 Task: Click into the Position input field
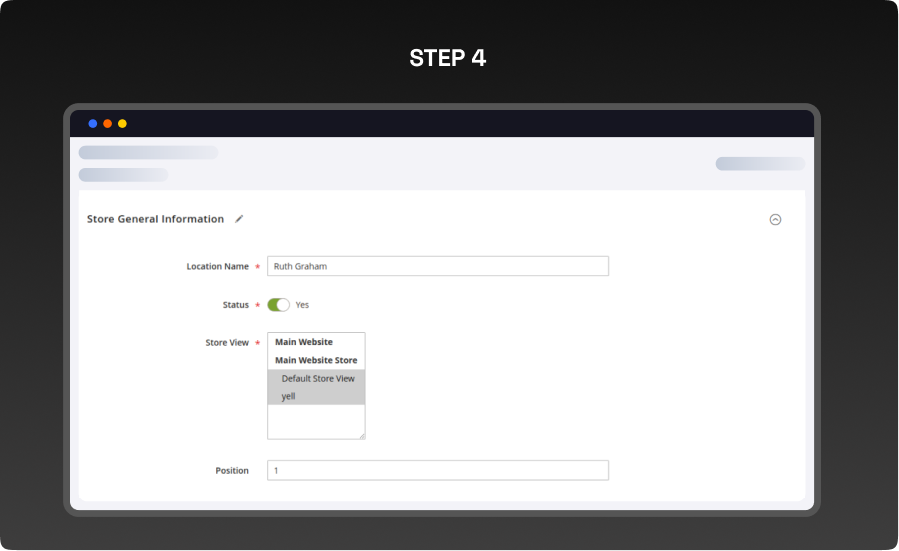point(437,470)
